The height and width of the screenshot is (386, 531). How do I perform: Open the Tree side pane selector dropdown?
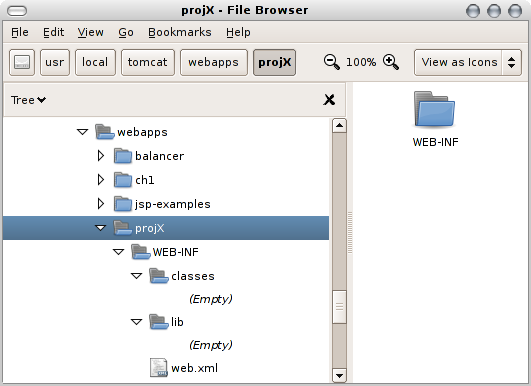[28, 100]
